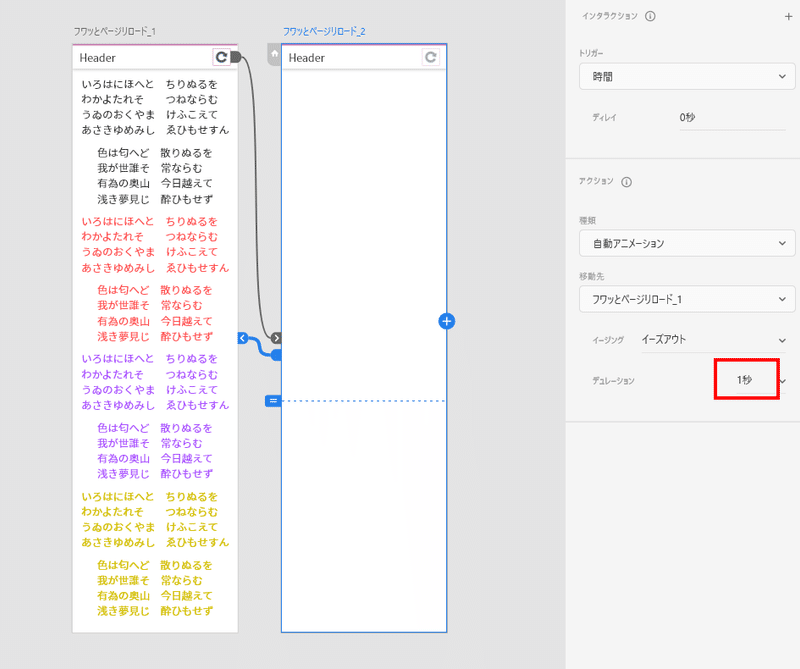Open the 種類 dropdown showing 自動アニメーション
Screen dimensions: 800x669
[687, 243]
